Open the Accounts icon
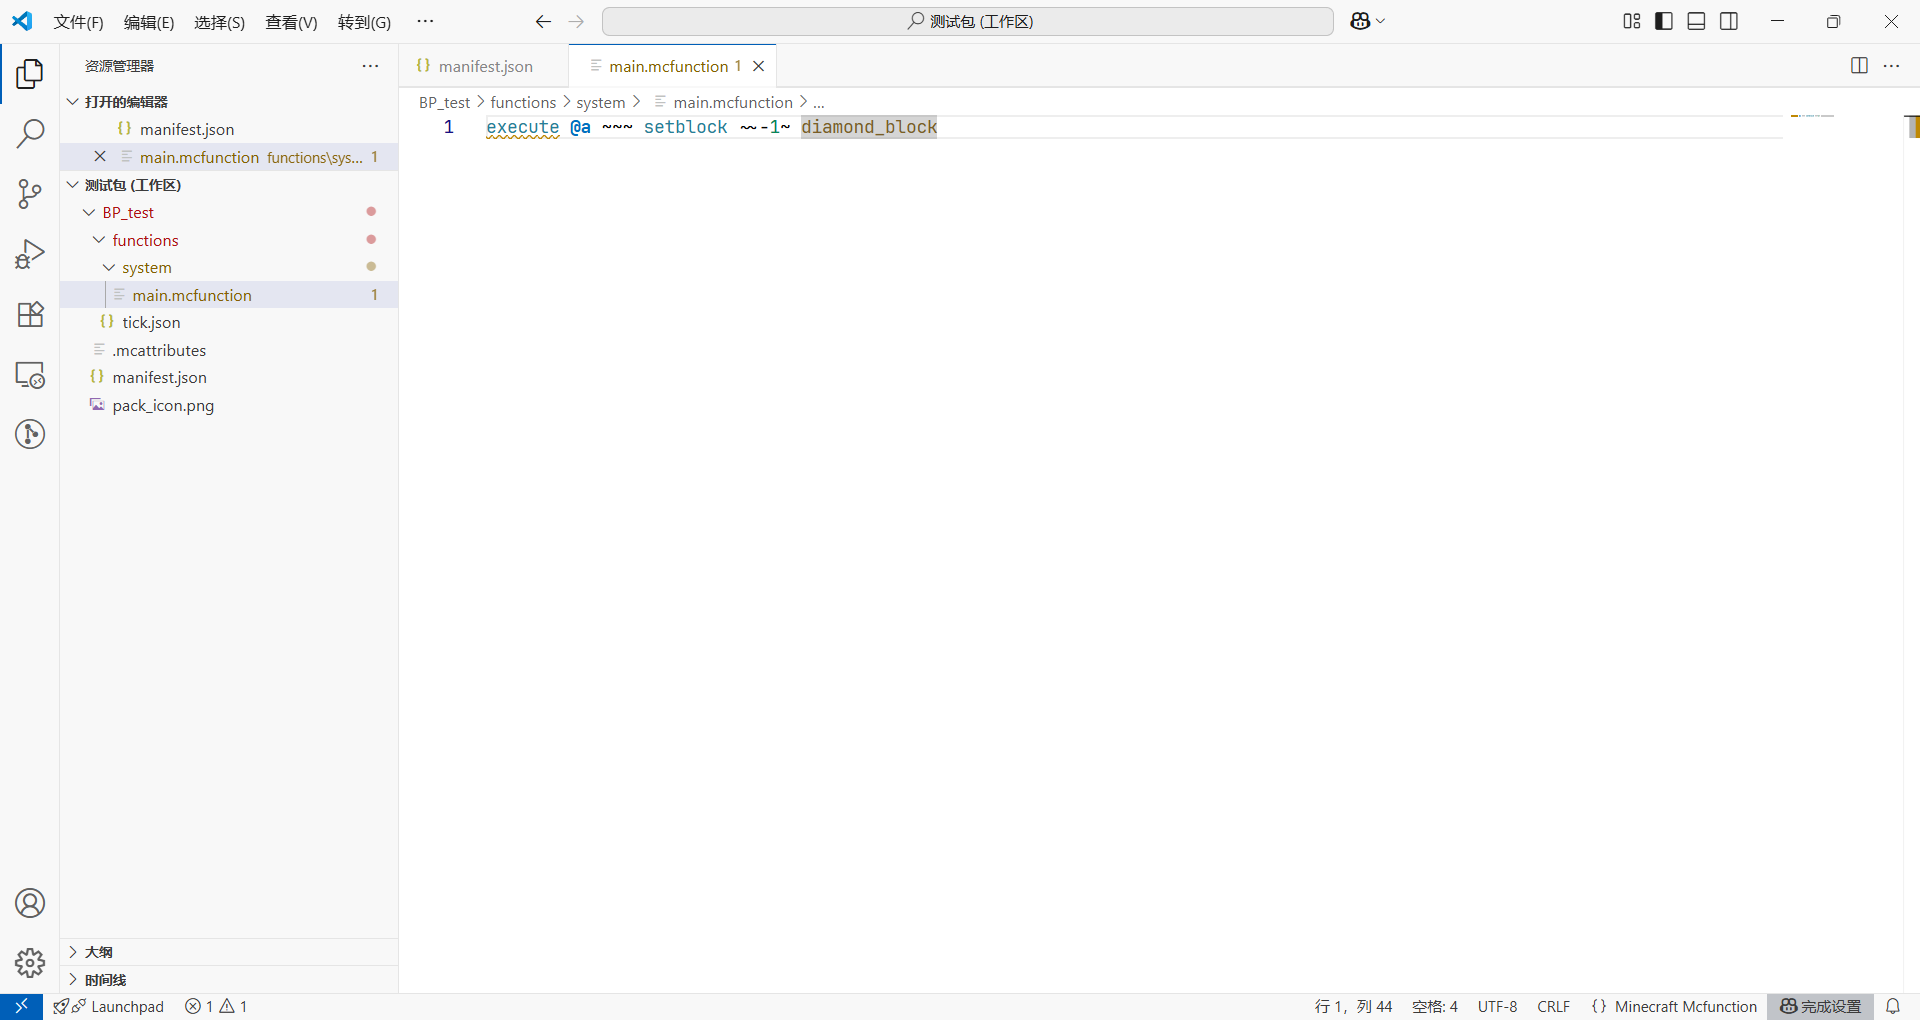 click(x=30, y=903)
